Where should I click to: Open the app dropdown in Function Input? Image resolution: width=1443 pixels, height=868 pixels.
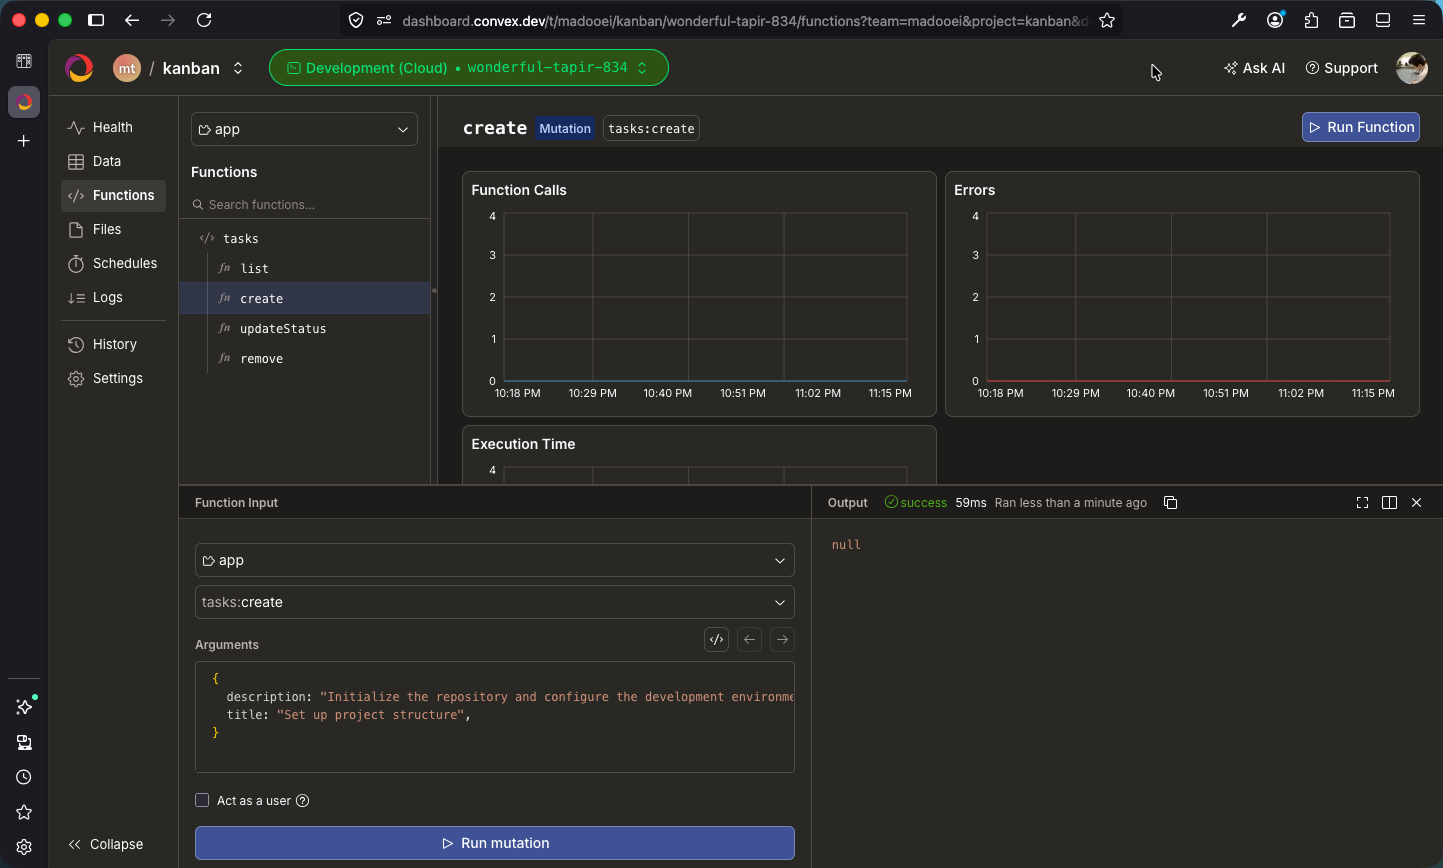coord(494,560)
